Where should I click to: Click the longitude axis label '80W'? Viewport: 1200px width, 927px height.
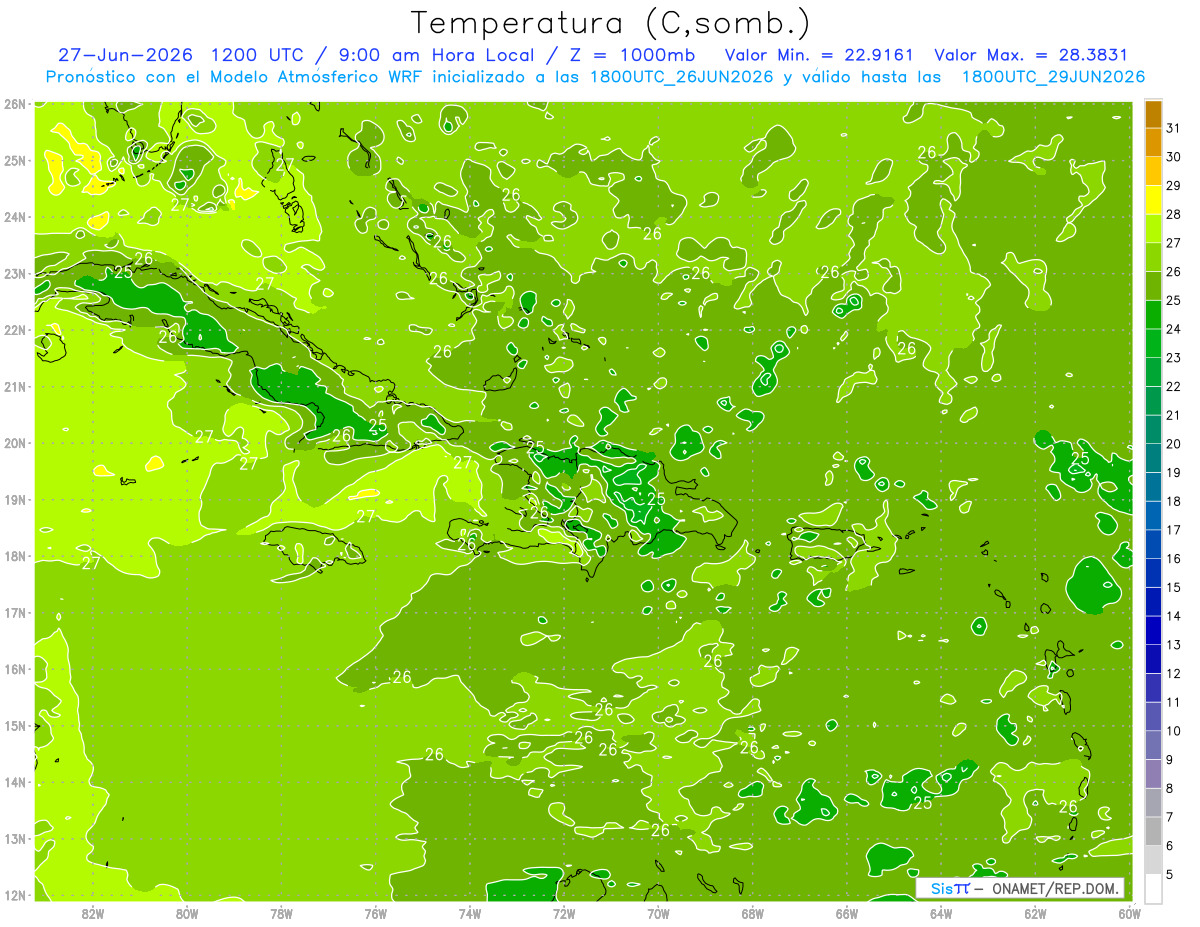click(187, 913)
